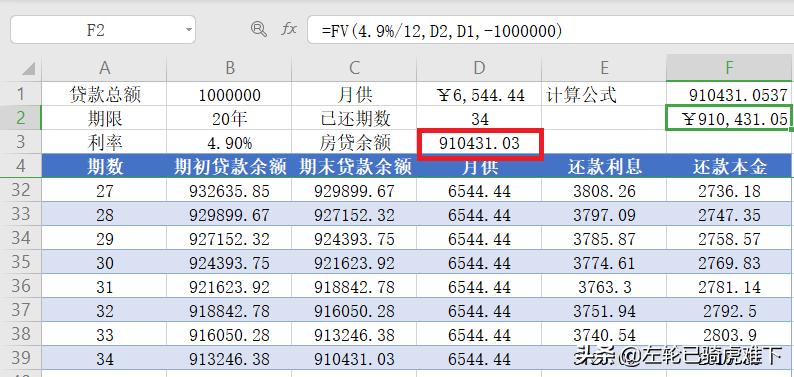794x377 pixels.
Task: Click the select-all corner triangle
Action: coord(28,69)
